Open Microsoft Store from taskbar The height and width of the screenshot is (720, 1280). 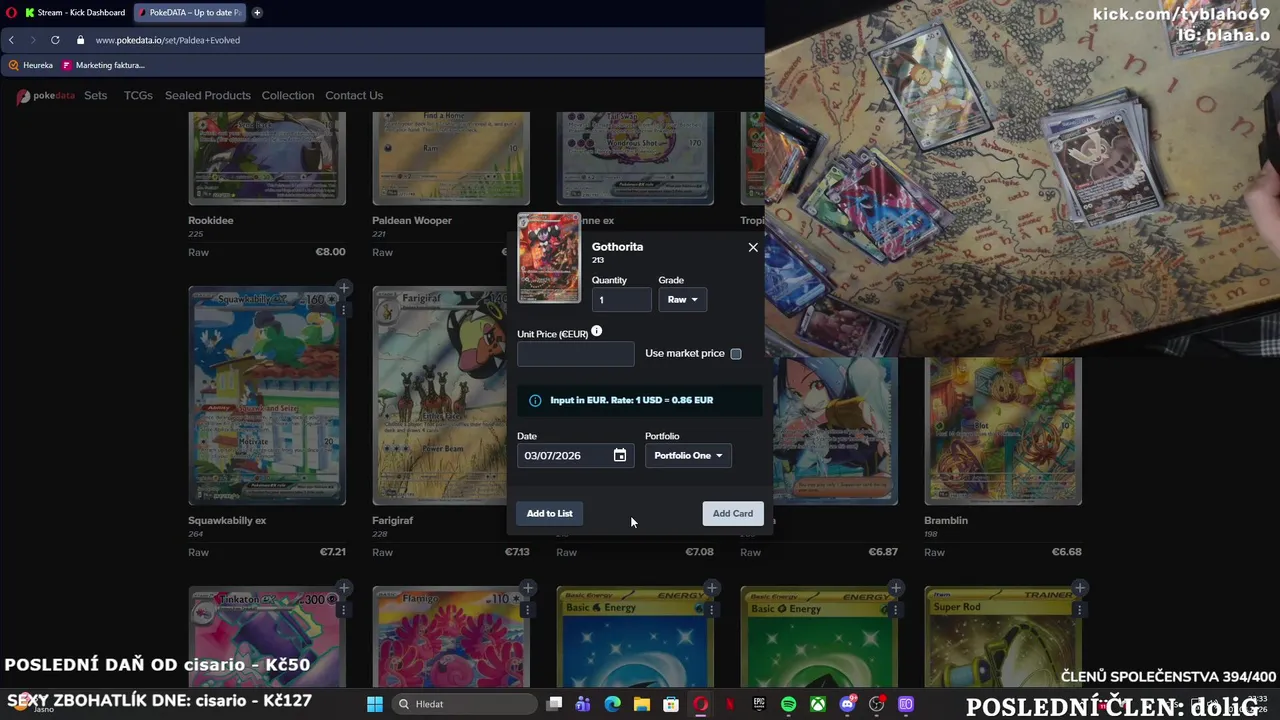coord(671,704)
